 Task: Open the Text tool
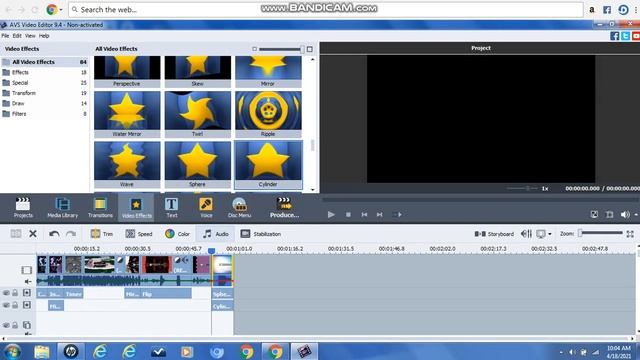click(x=171, y=208)
